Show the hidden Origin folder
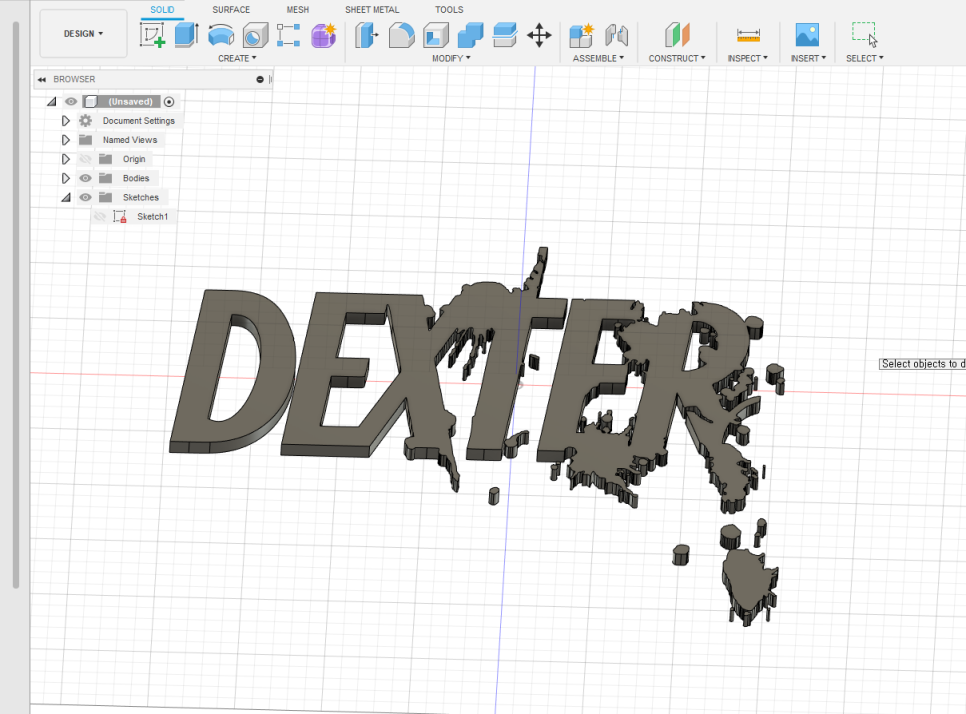The image size is (966, 714). [x=86, y=159]
